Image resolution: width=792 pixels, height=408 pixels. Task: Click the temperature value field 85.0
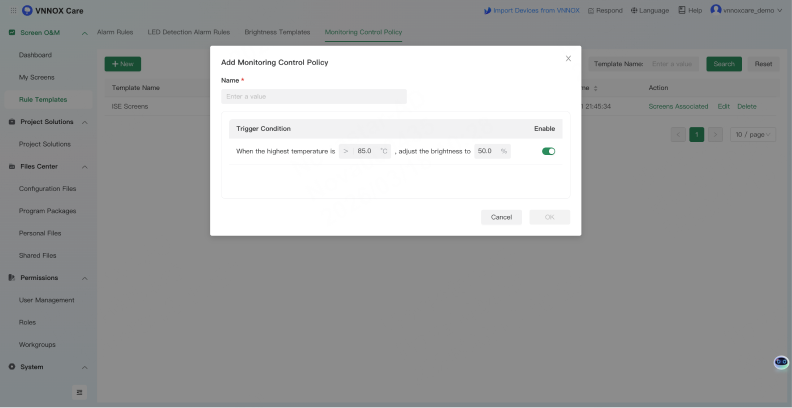[x=364, y=151]
